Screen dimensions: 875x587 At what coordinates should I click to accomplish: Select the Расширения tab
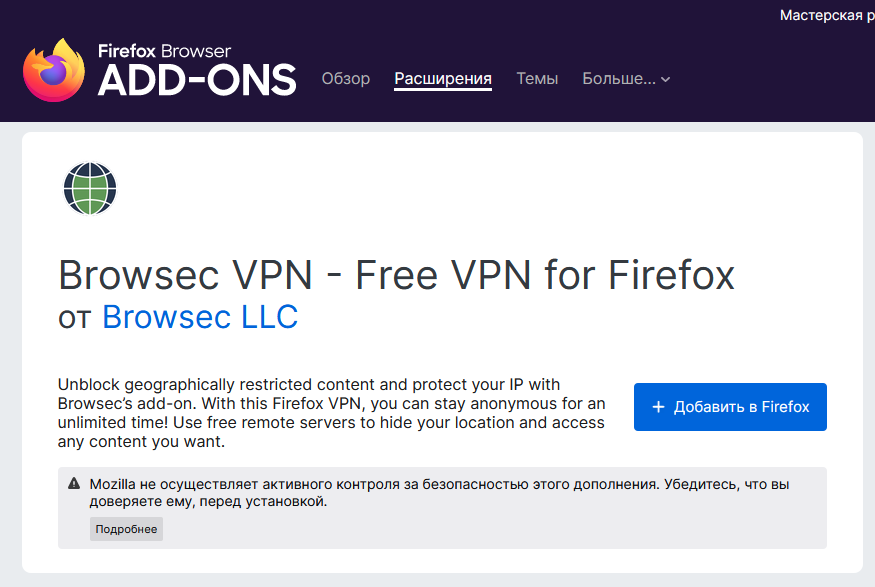[443, 79]
